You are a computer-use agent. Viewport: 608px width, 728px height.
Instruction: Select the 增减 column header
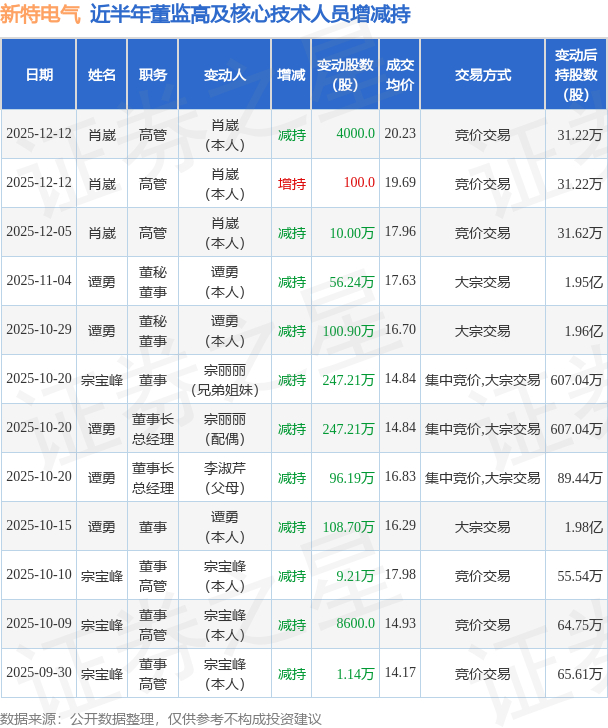291,75
